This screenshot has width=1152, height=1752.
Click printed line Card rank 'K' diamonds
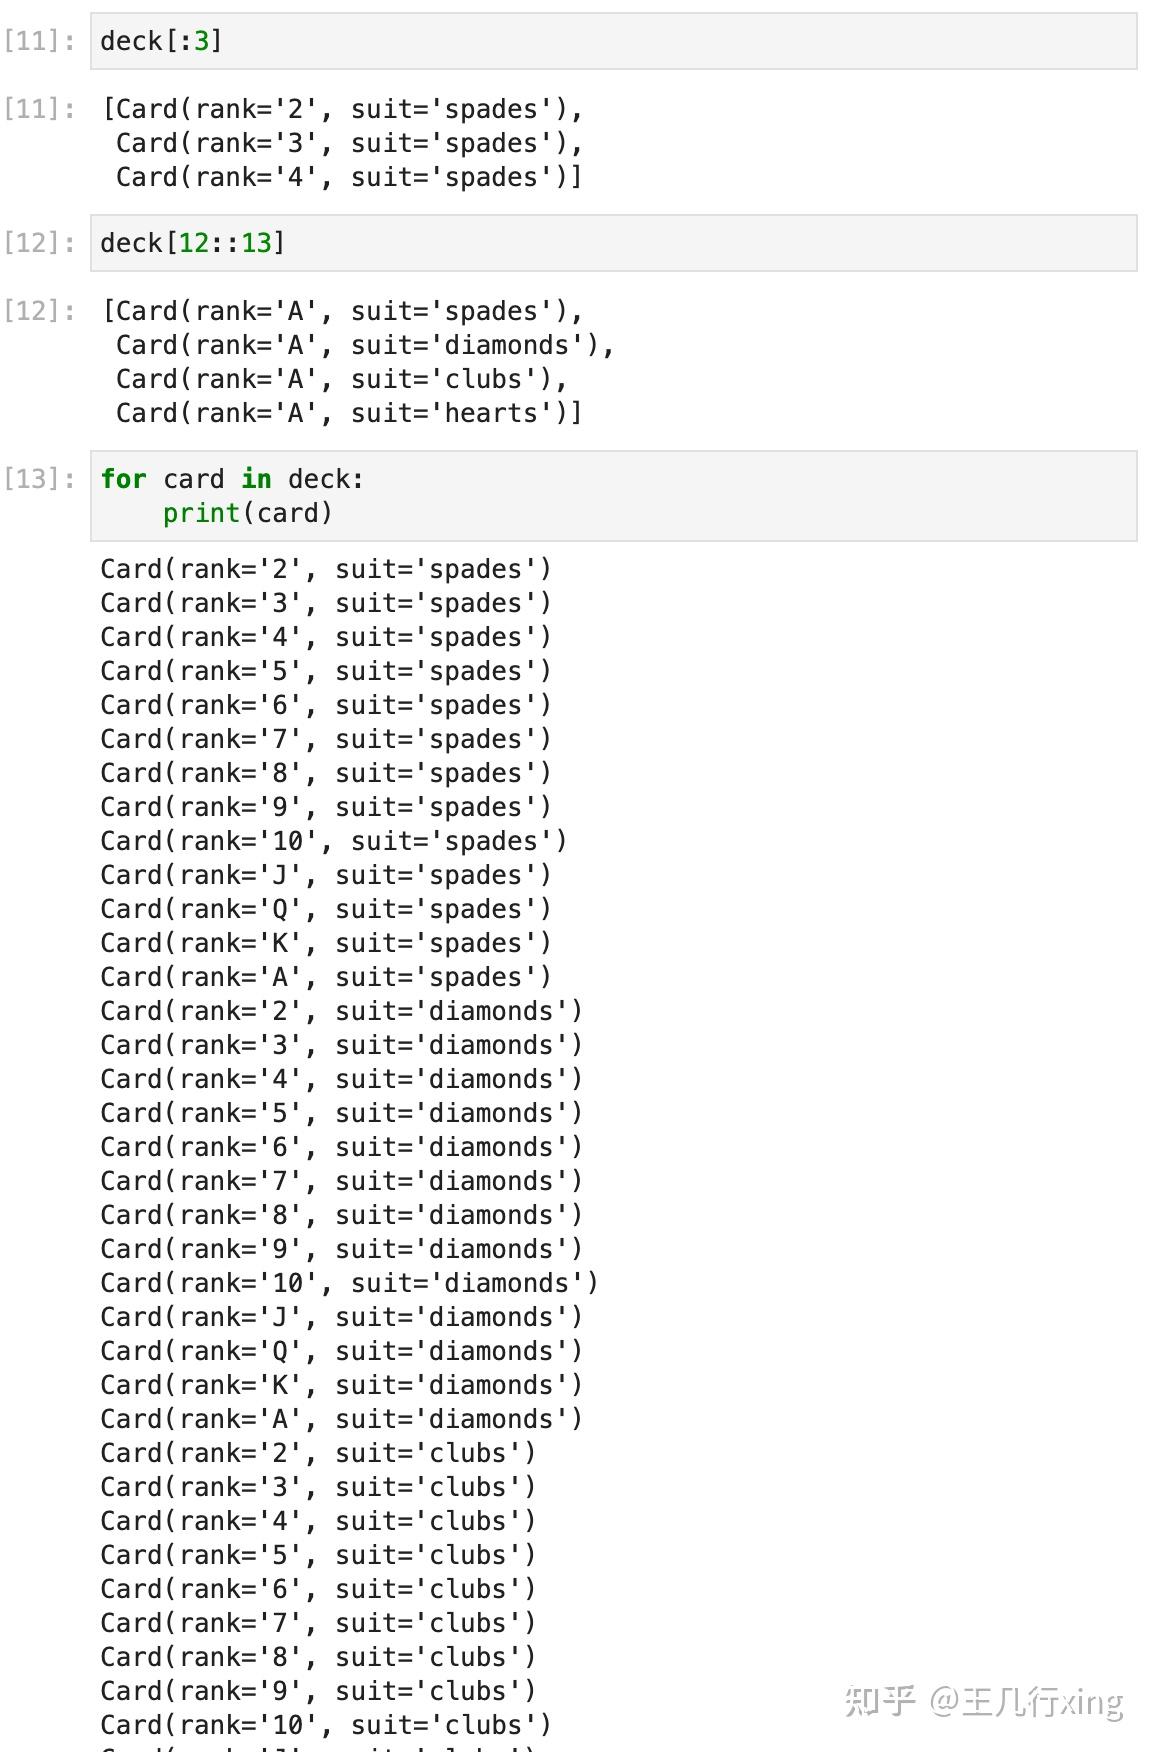(x=340, y=1385)
